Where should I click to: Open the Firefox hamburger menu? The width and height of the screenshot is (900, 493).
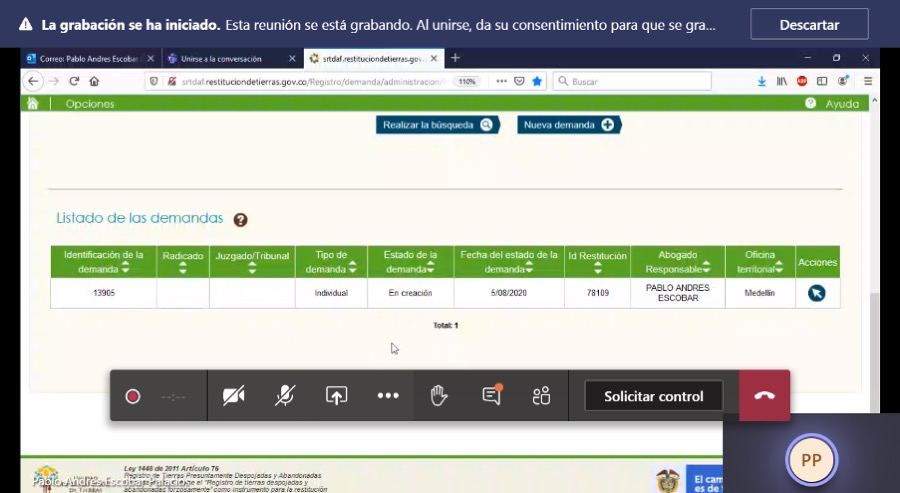tap(868, 81)
